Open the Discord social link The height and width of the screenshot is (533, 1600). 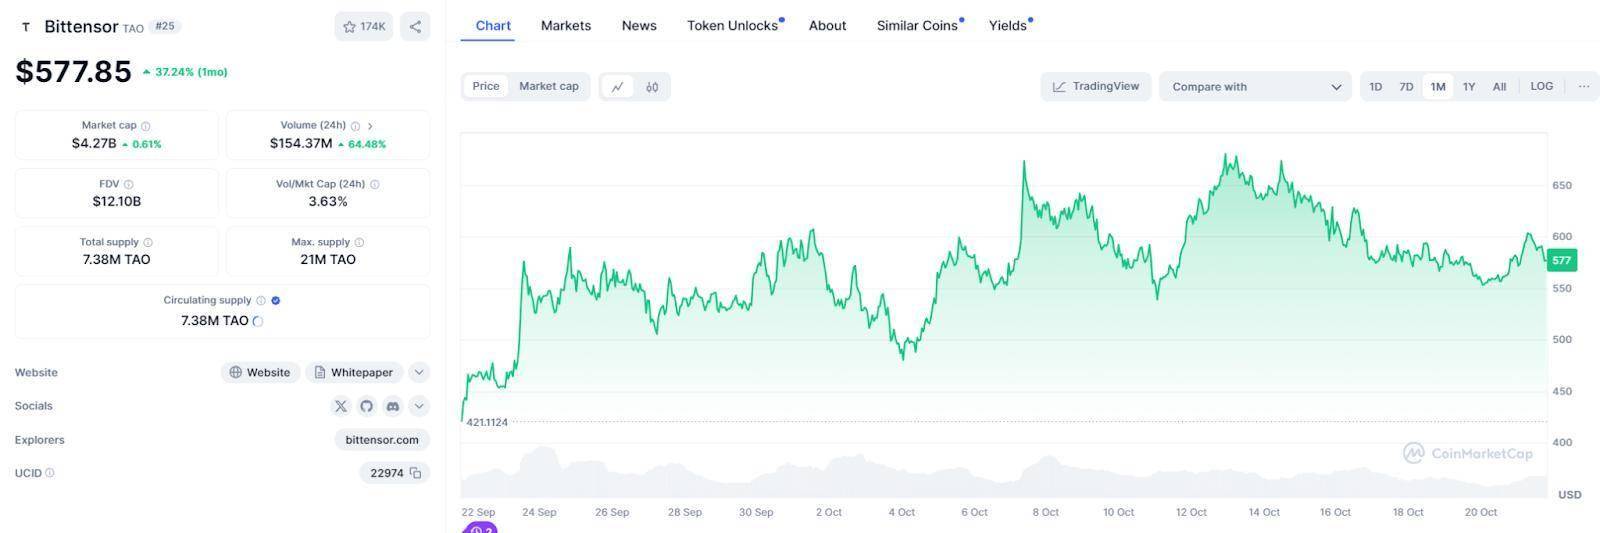coord(393,406)
